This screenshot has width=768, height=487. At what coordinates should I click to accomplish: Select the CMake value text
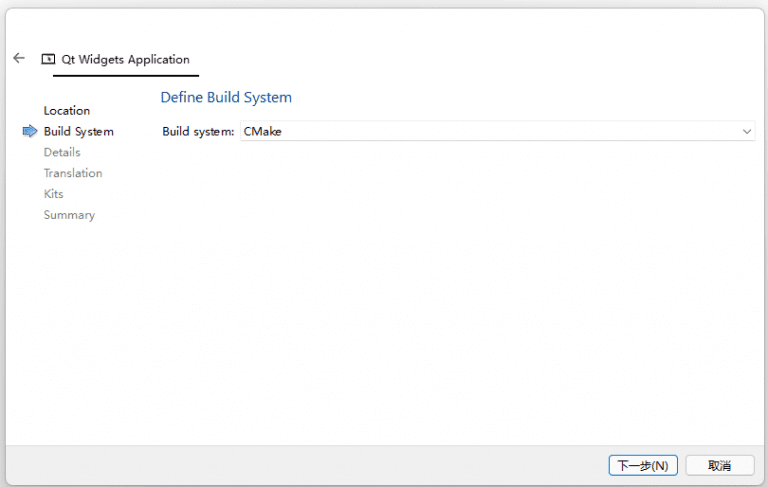pyautogui.click(x=263, y=131)
